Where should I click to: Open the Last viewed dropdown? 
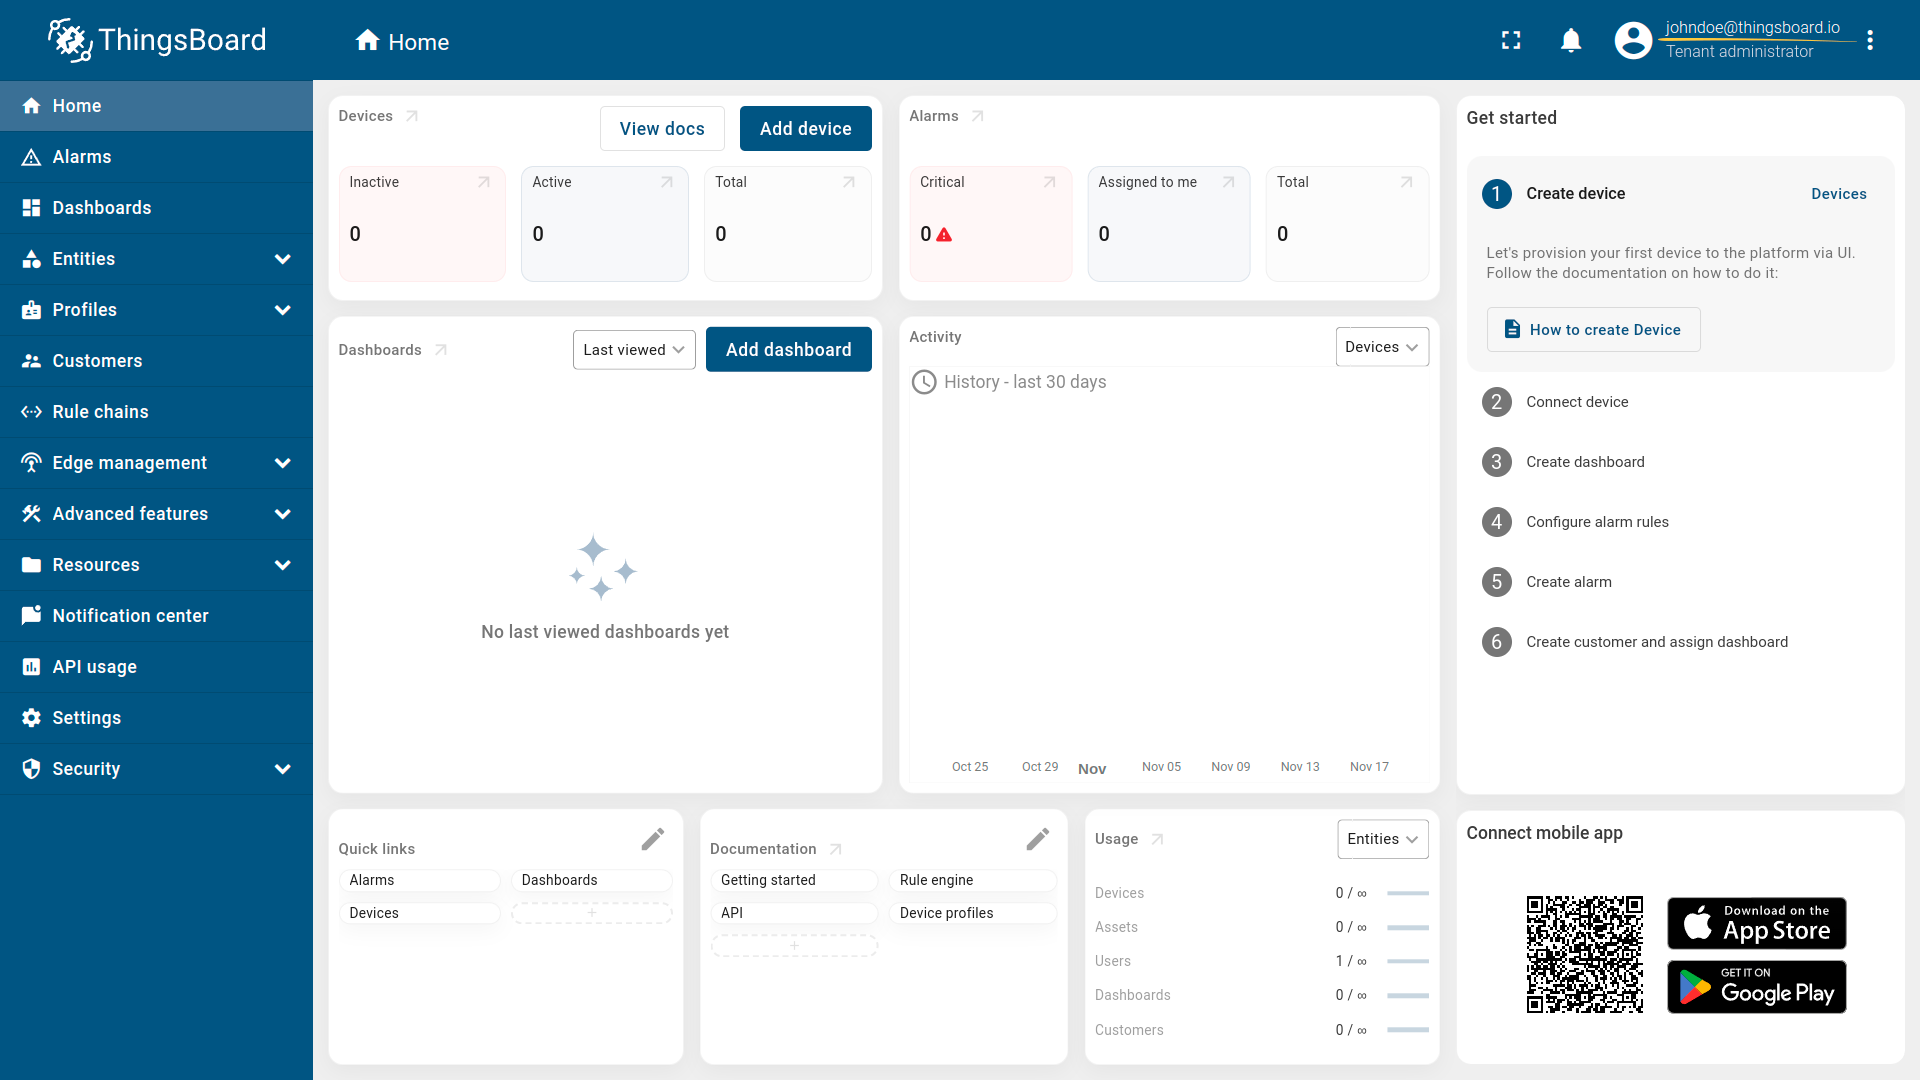634,350
